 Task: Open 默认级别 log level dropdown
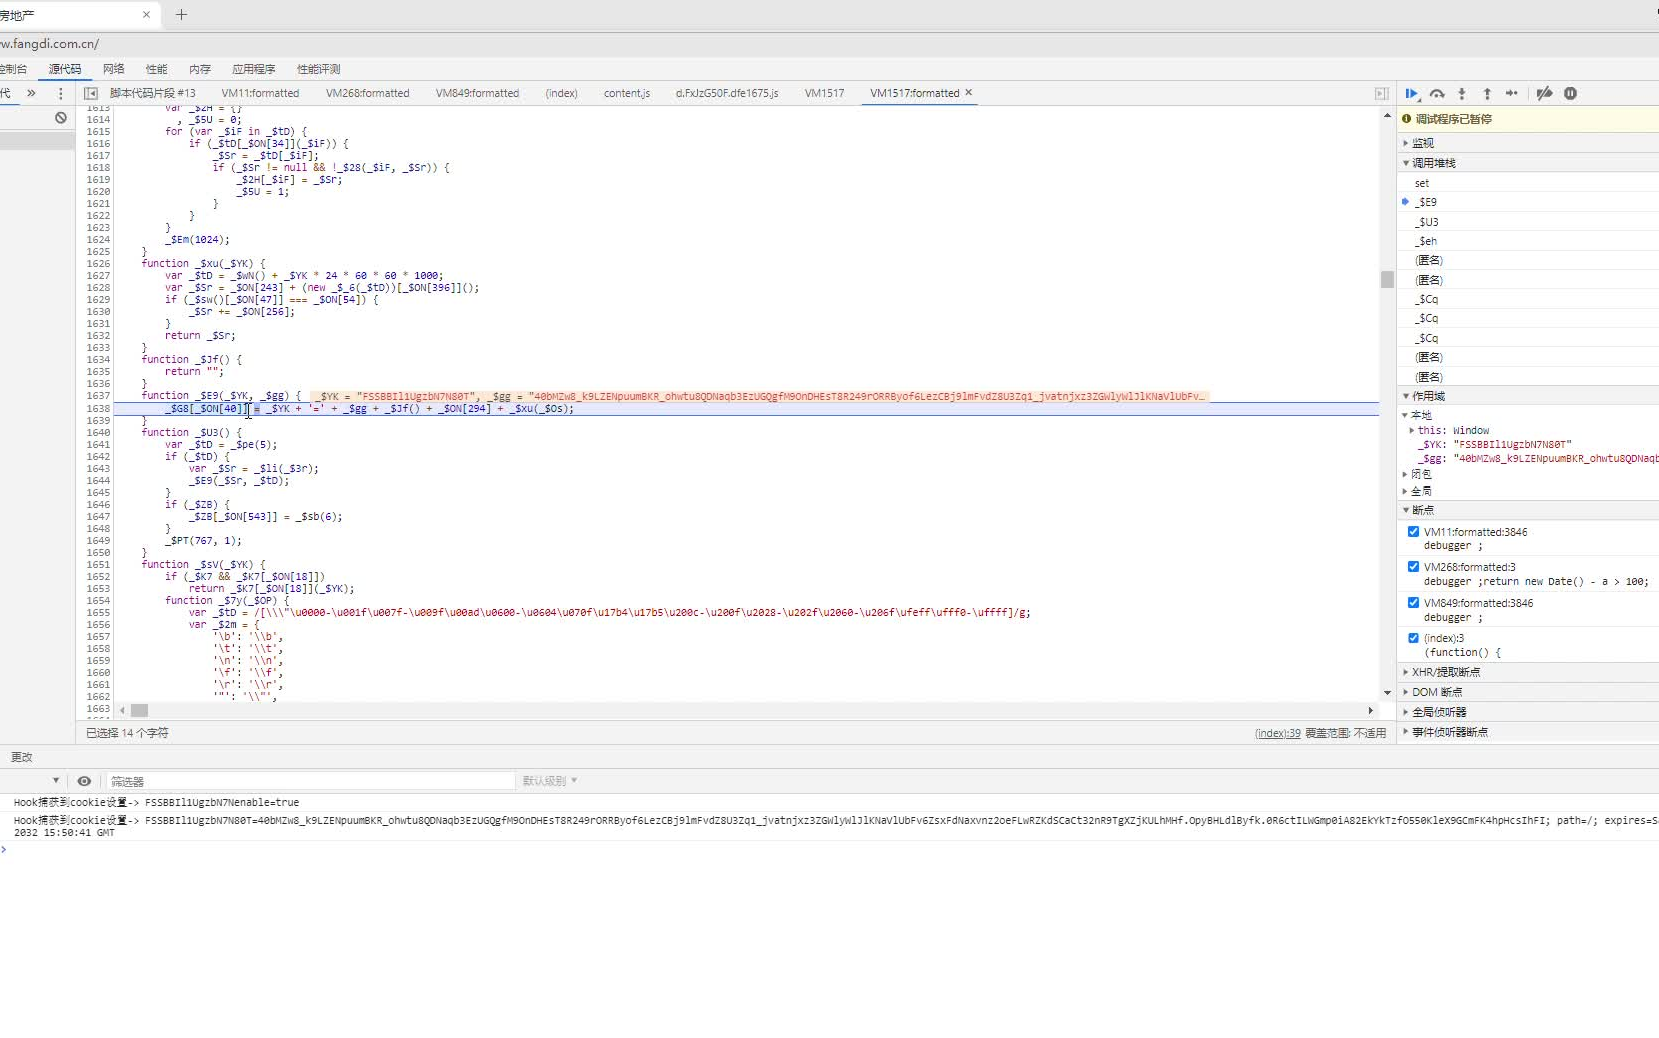(x=550, y=781)
